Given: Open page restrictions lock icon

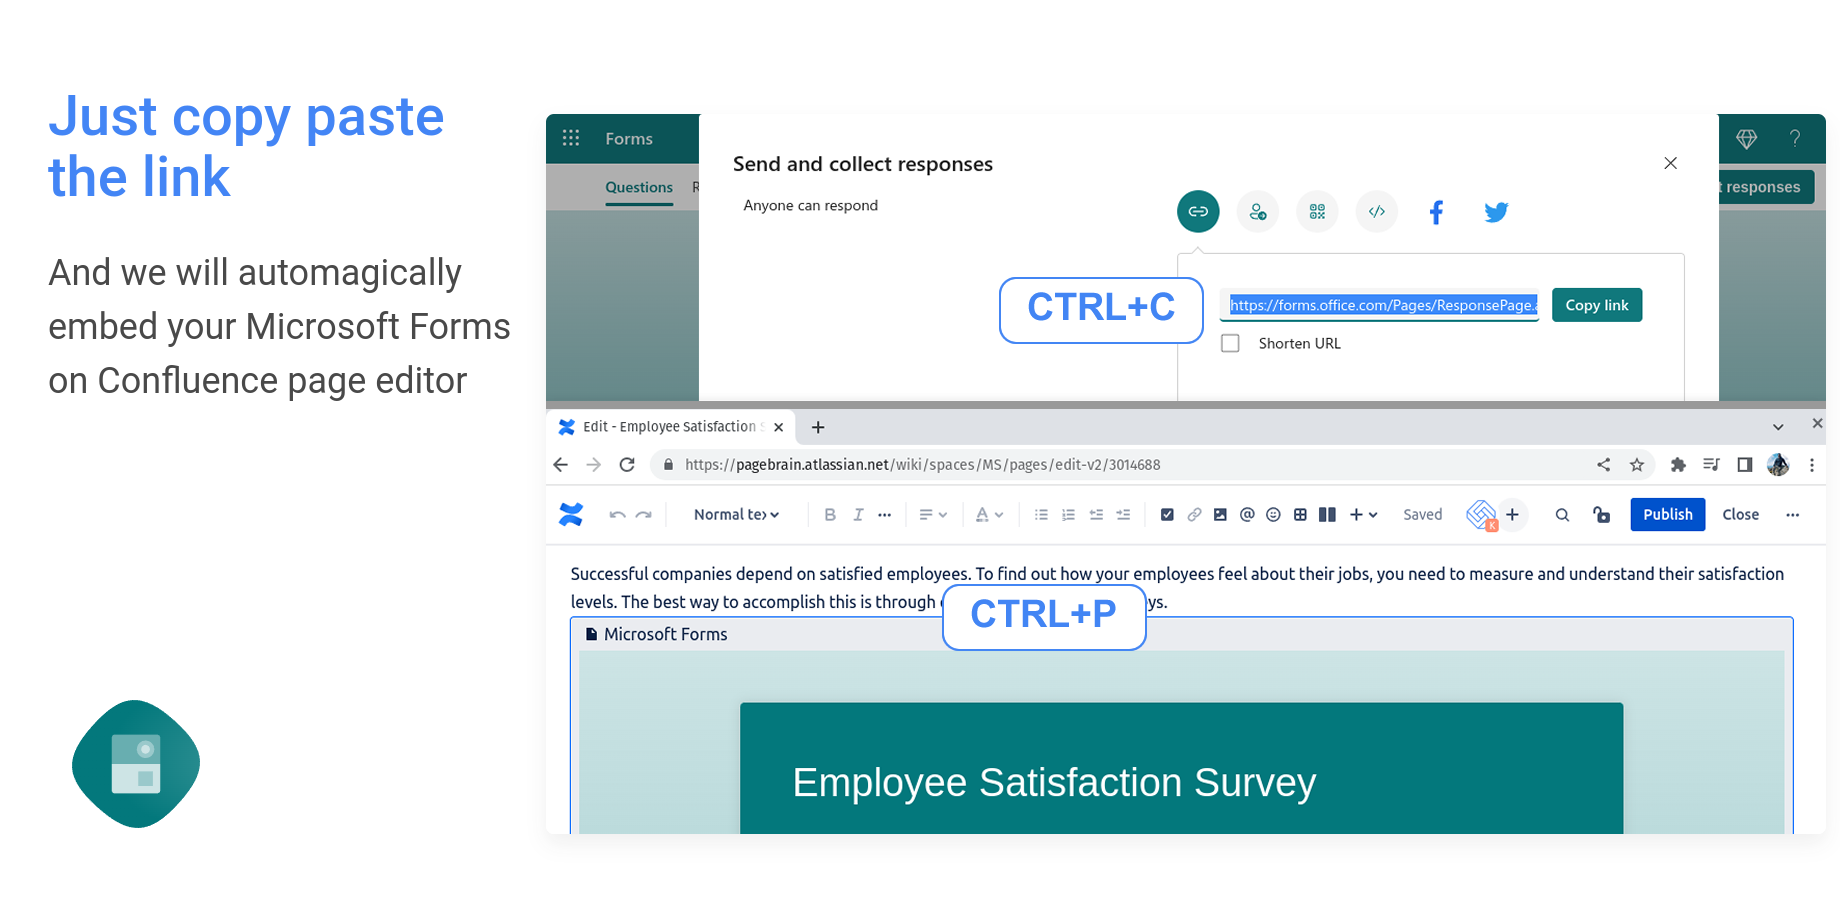Looking at the screenshot, I should coord(1602,515).
